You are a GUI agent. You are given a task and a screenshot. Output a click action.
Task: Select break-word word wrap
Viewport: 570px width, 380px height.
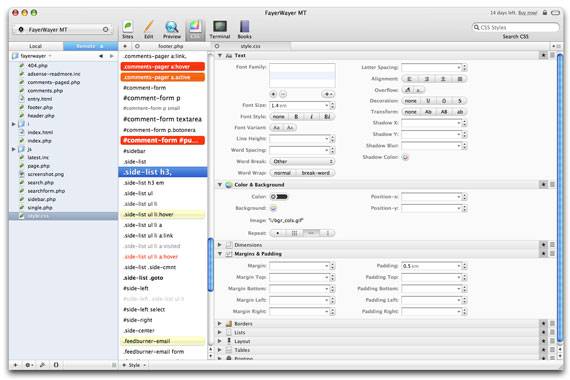coord(316,173)
